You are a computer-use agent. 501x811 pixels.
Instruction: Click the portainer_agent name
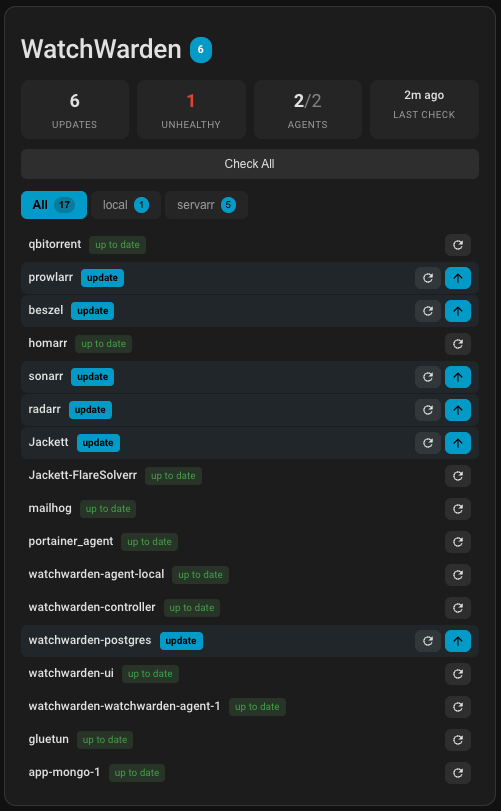point(71,542)
